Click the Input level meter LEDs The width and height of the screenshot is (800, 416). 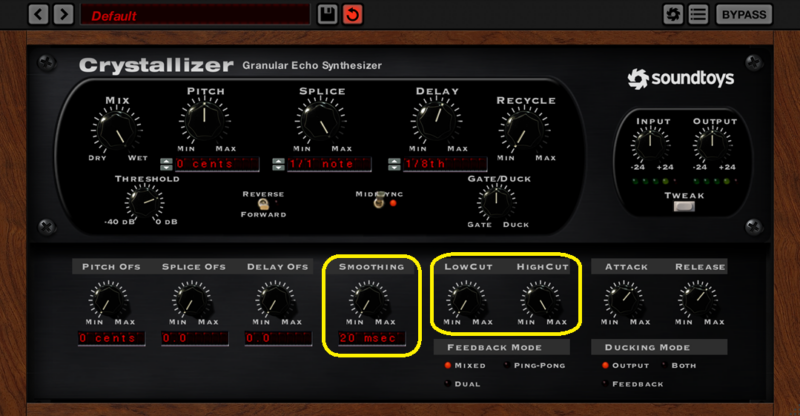point(655,181)
